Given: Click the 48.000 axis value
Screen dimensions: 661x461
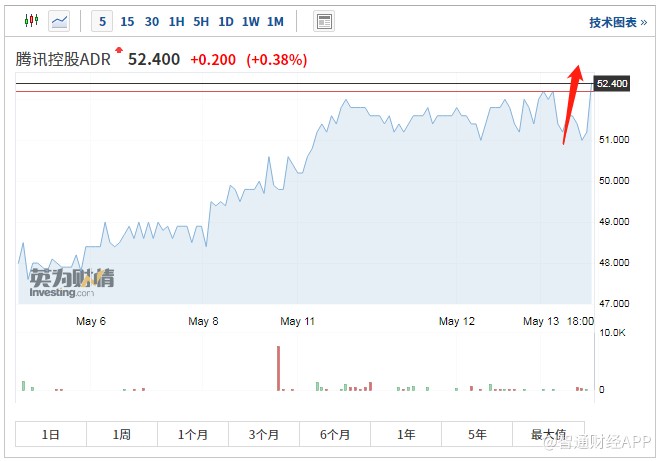Looking at the screenshot, I should pos(614,263).
